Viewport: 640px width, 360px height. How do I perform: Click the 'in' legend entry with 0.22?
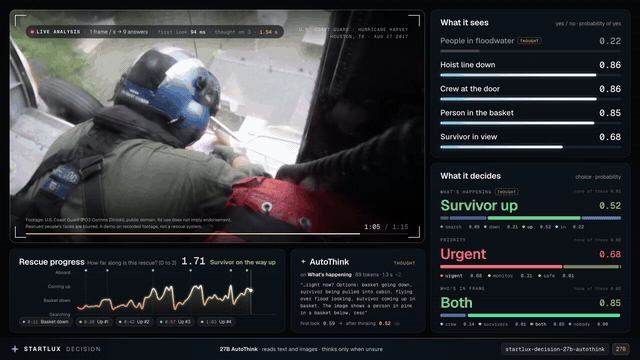(x=570, y=227)
